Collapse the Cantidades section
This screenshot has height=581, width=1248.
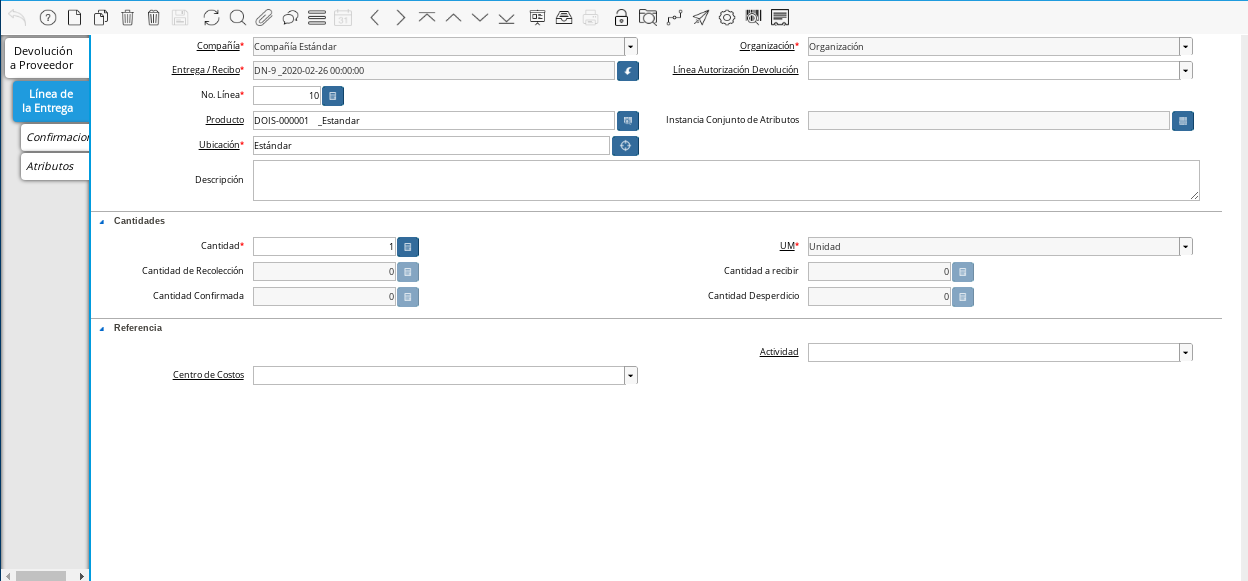pyautogui.click(x=101, y=221)
